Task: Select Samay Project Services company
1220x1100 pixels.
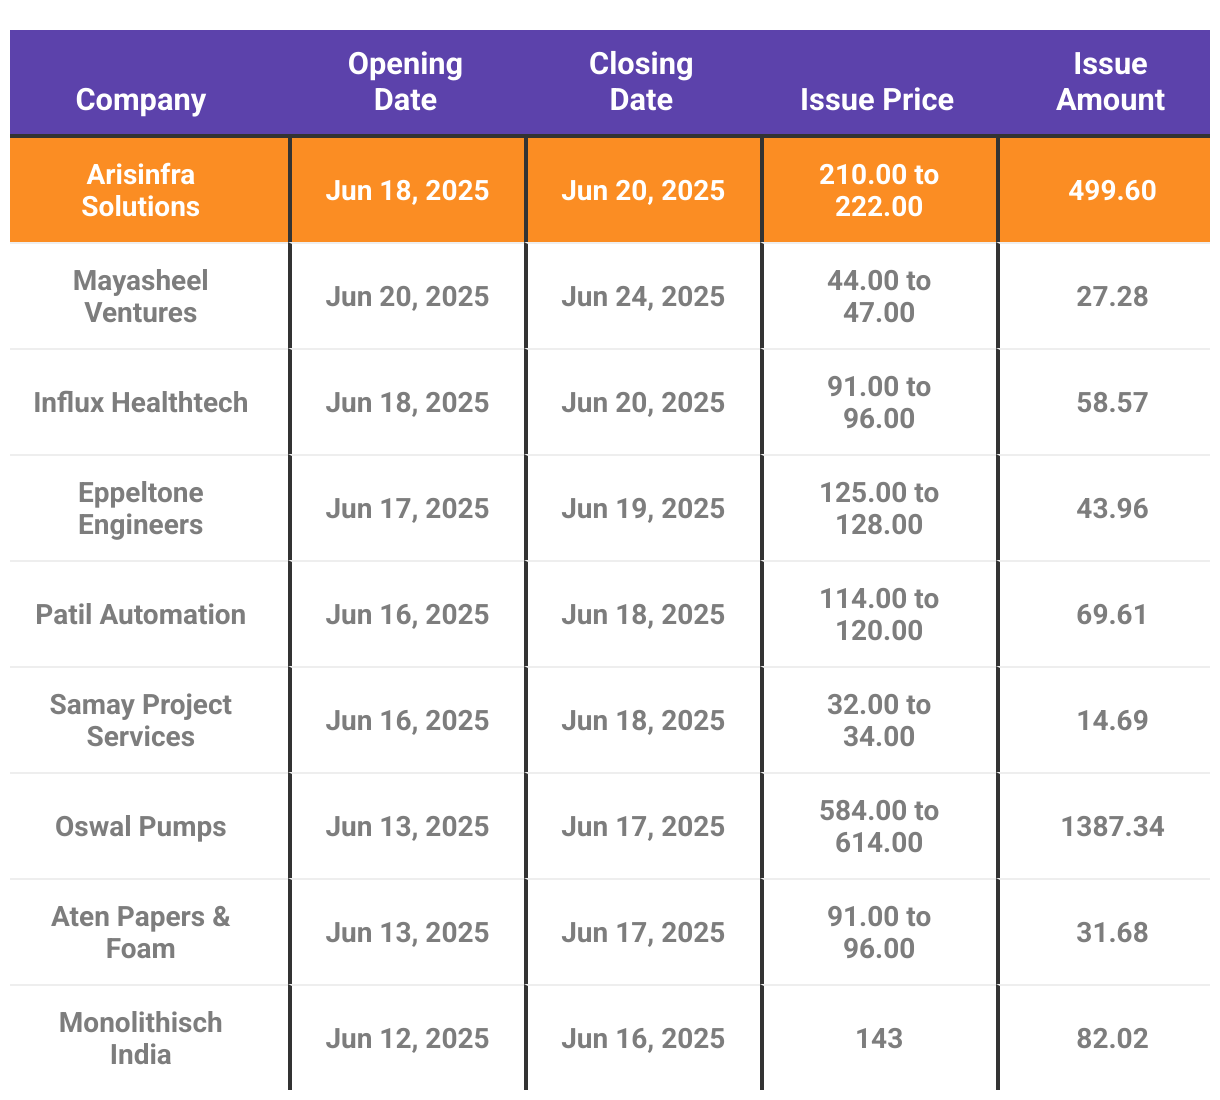Action: coord(141,720)
